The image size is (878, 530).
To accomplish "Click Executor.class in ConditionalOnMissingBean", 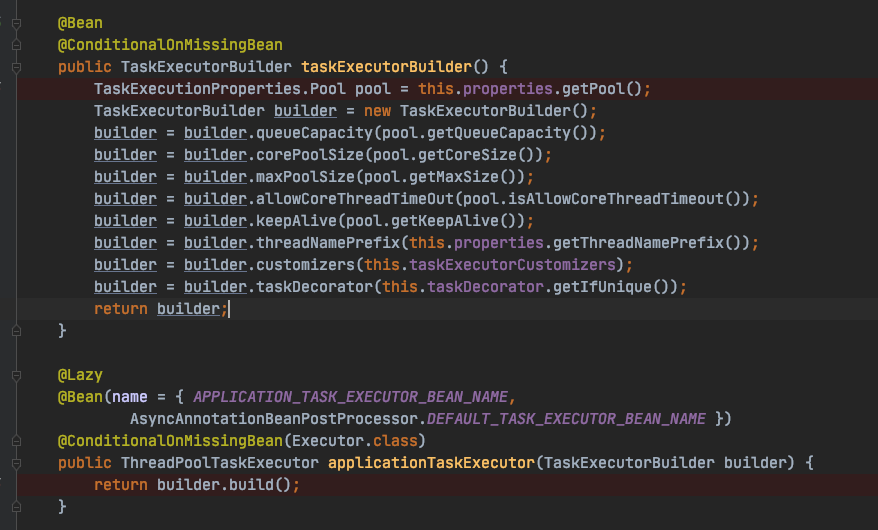I will click(x=355, y=441).
